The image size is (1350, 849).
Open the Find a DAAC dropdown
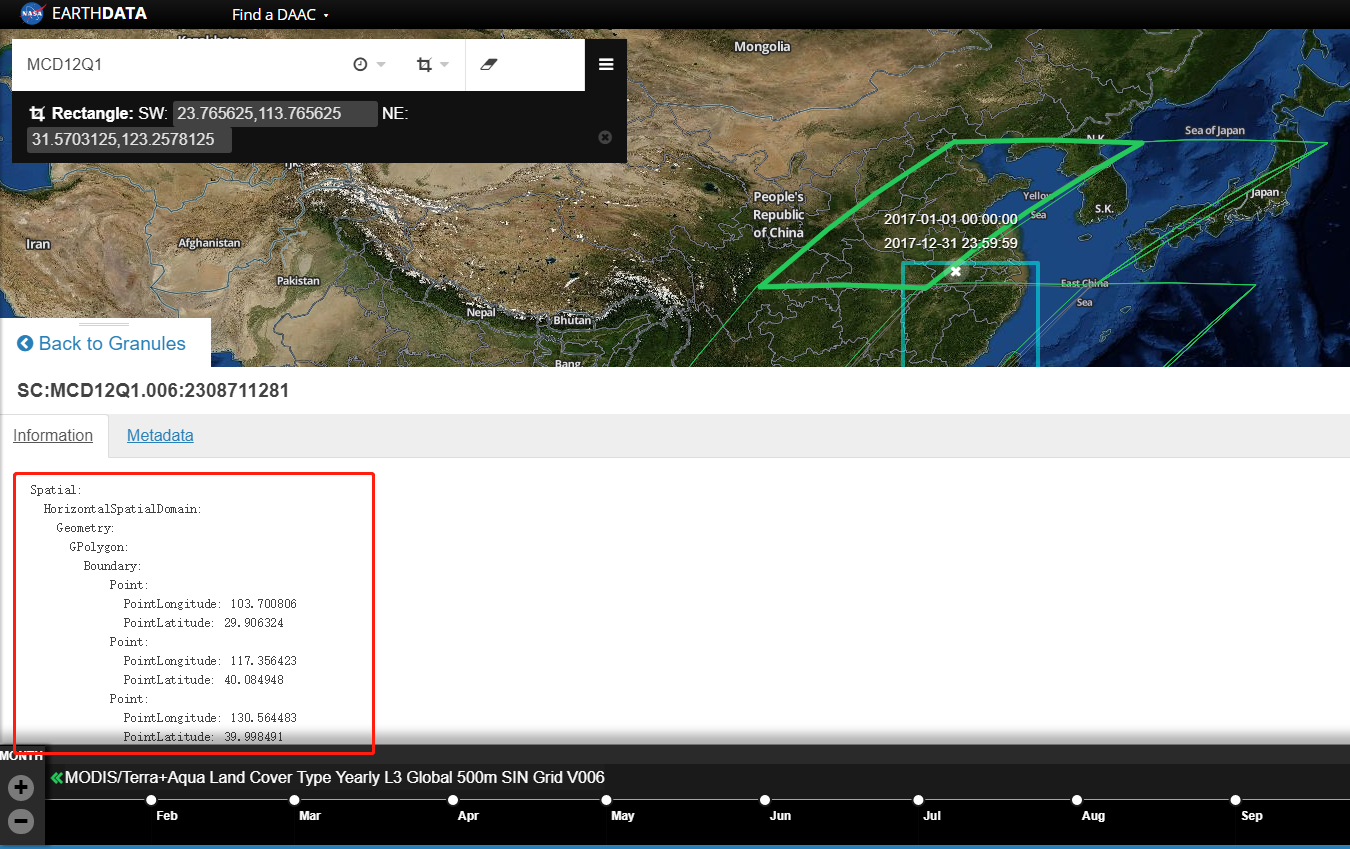pyautogui.click(x=280, y=15)
